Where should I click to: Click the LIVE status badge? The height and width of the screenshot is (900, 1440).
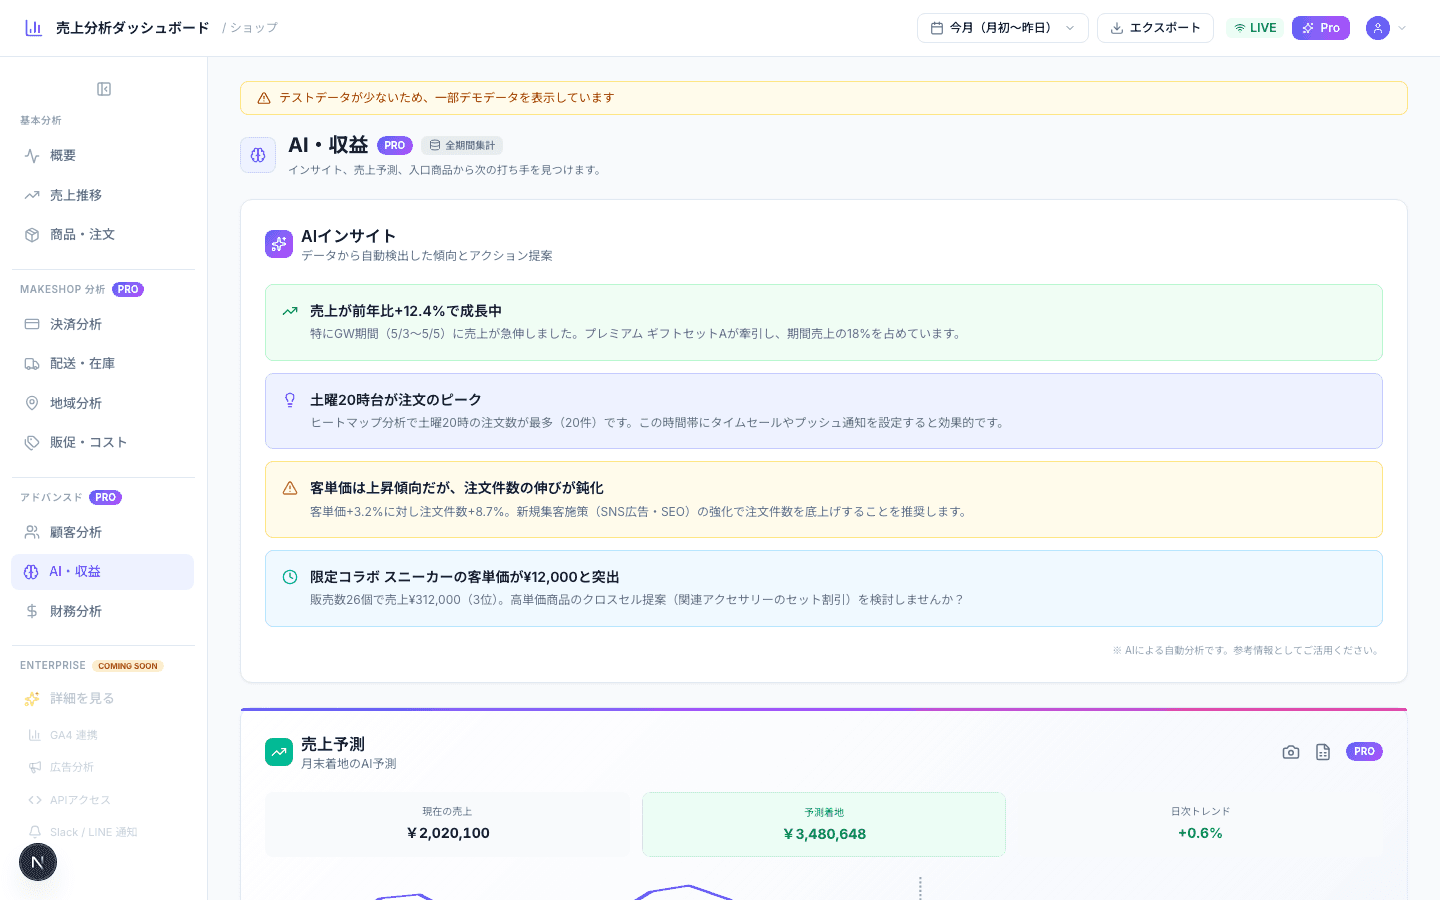click(1255, 28)
